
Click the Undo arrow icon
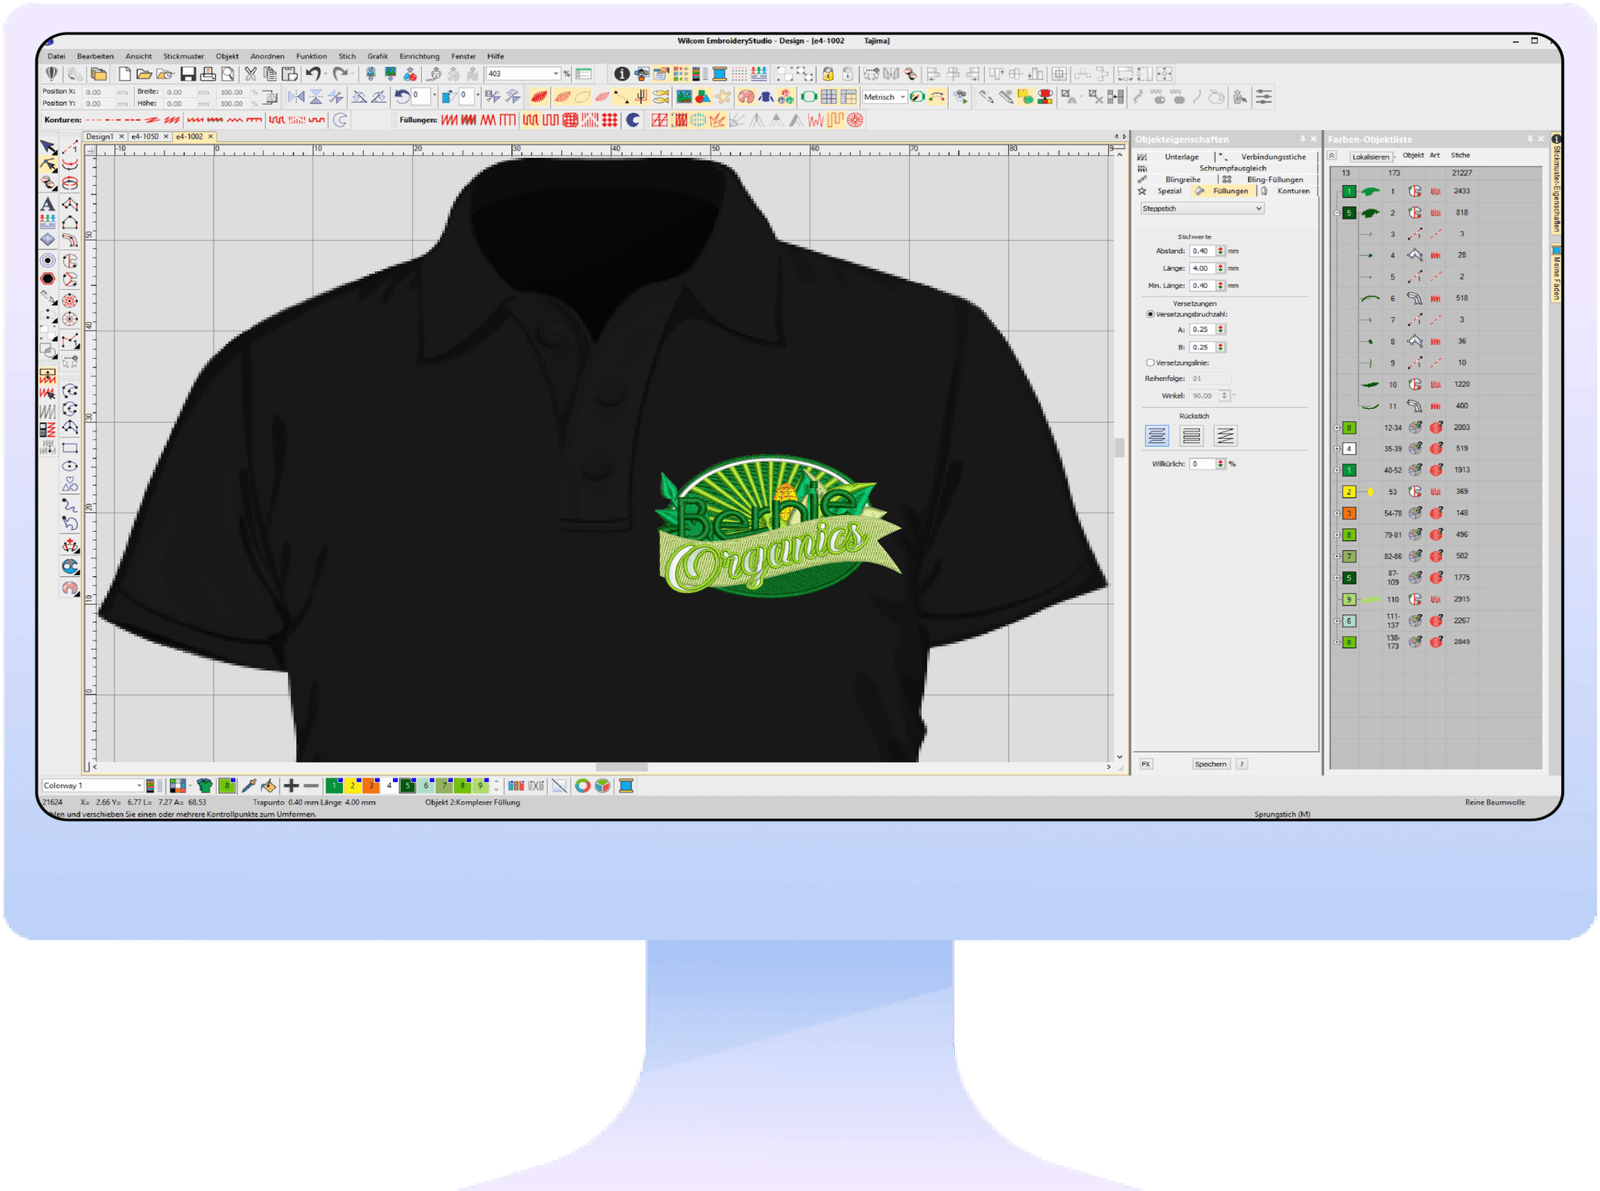point(313,74)
